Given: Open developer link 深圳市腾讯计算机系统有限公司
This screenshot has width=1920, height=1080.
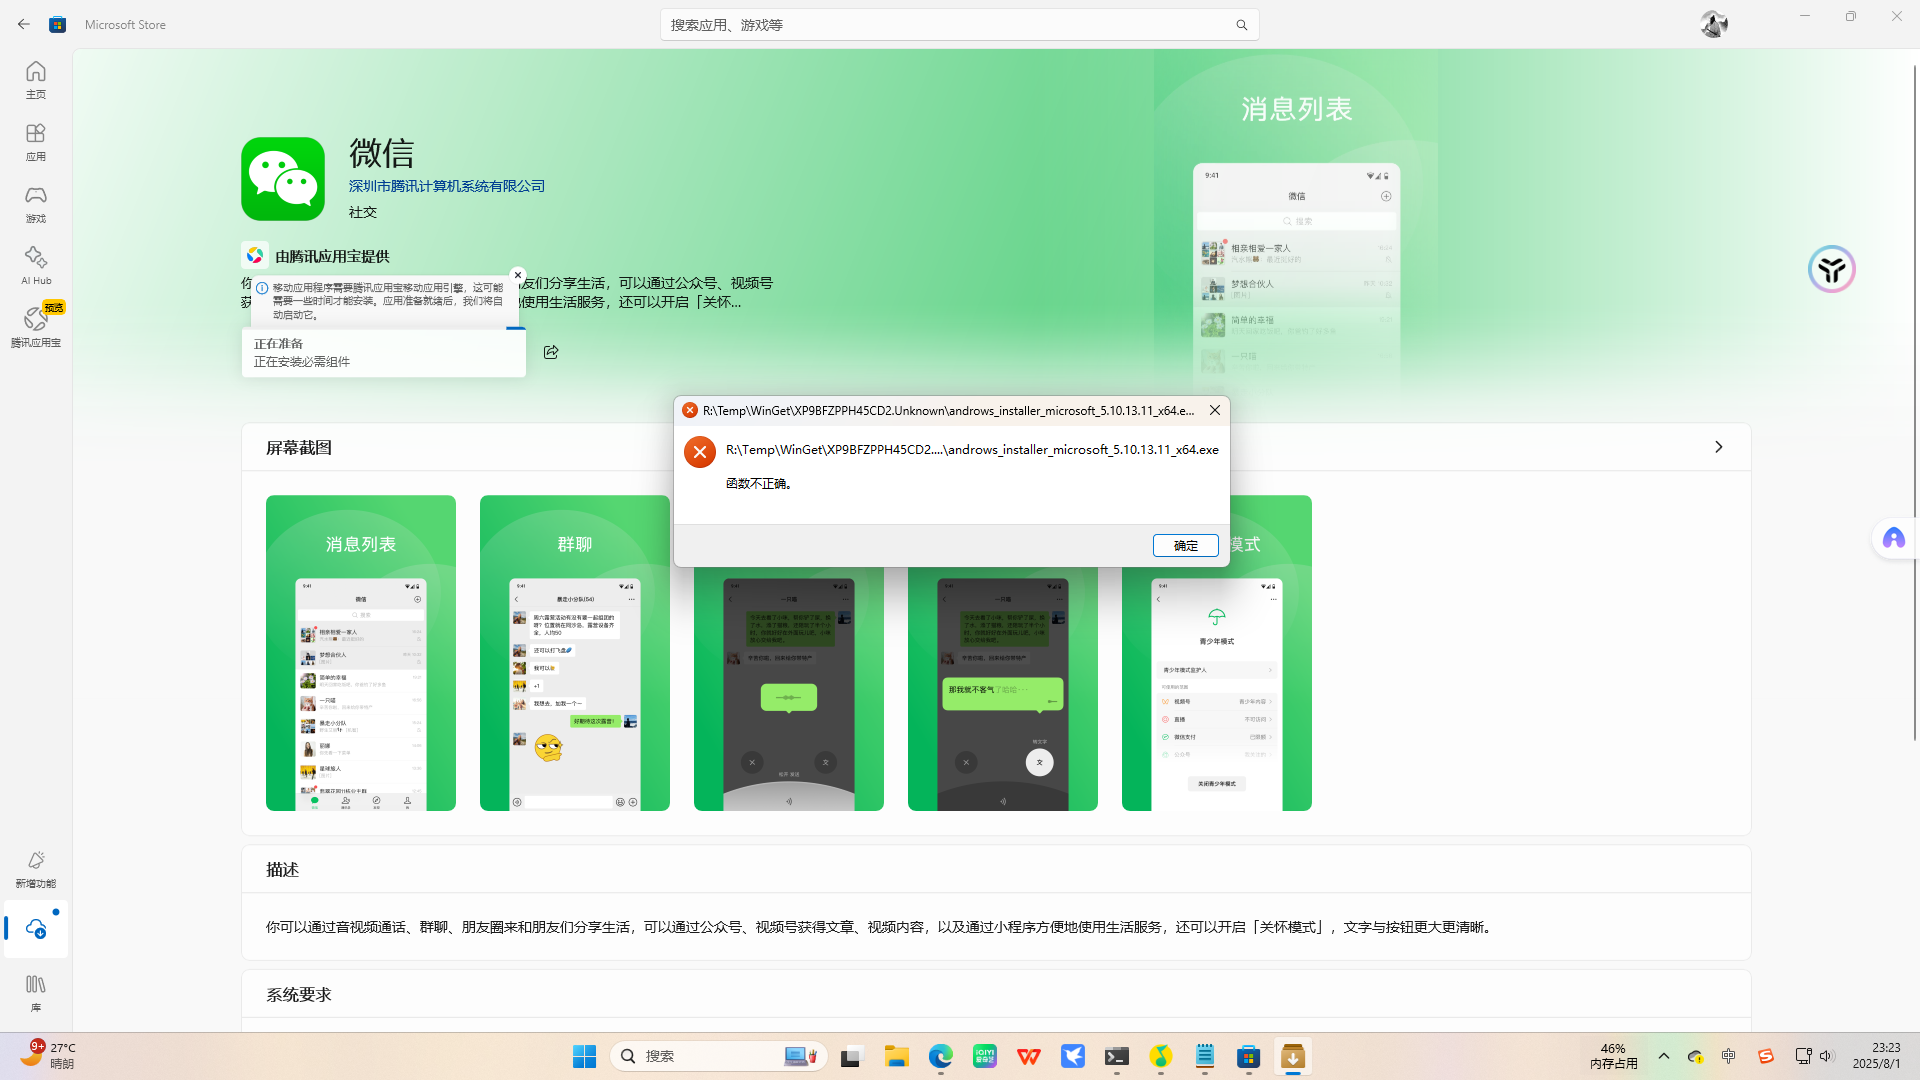Looking at the screenshot, I should pos(446,186).
